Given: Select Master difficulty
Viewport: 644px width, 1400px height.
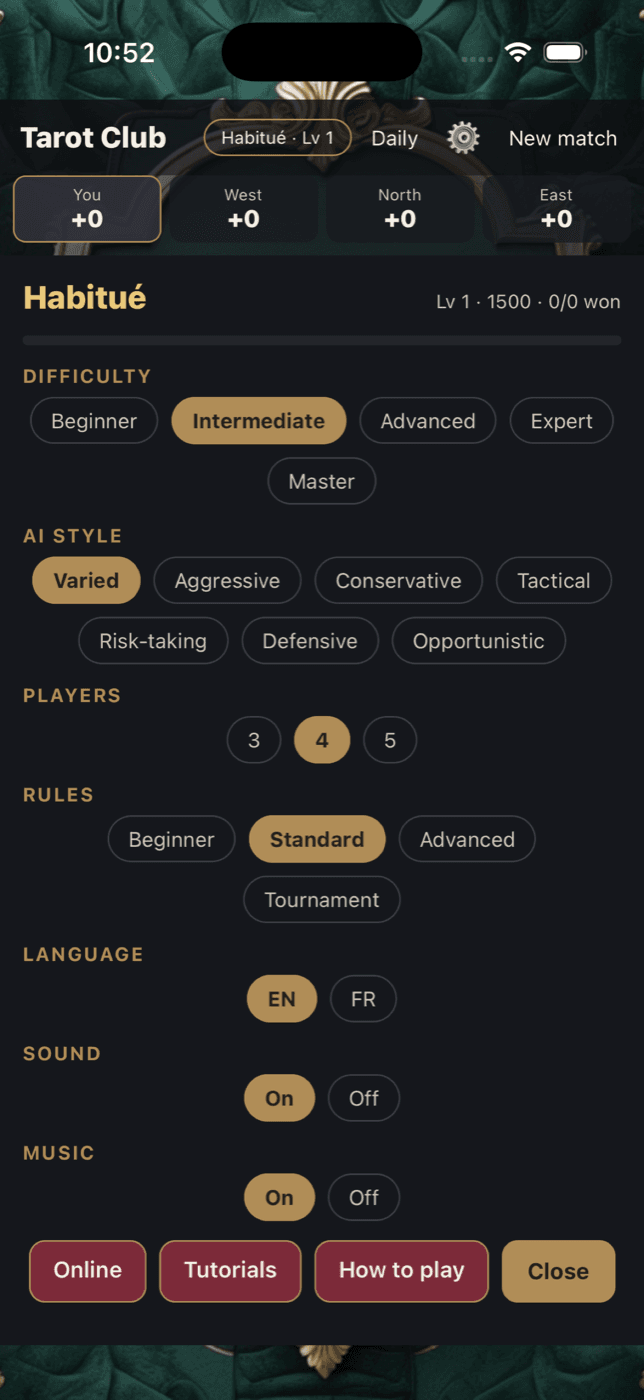Looking at the screenshot, I should click(x=322, y=481).
